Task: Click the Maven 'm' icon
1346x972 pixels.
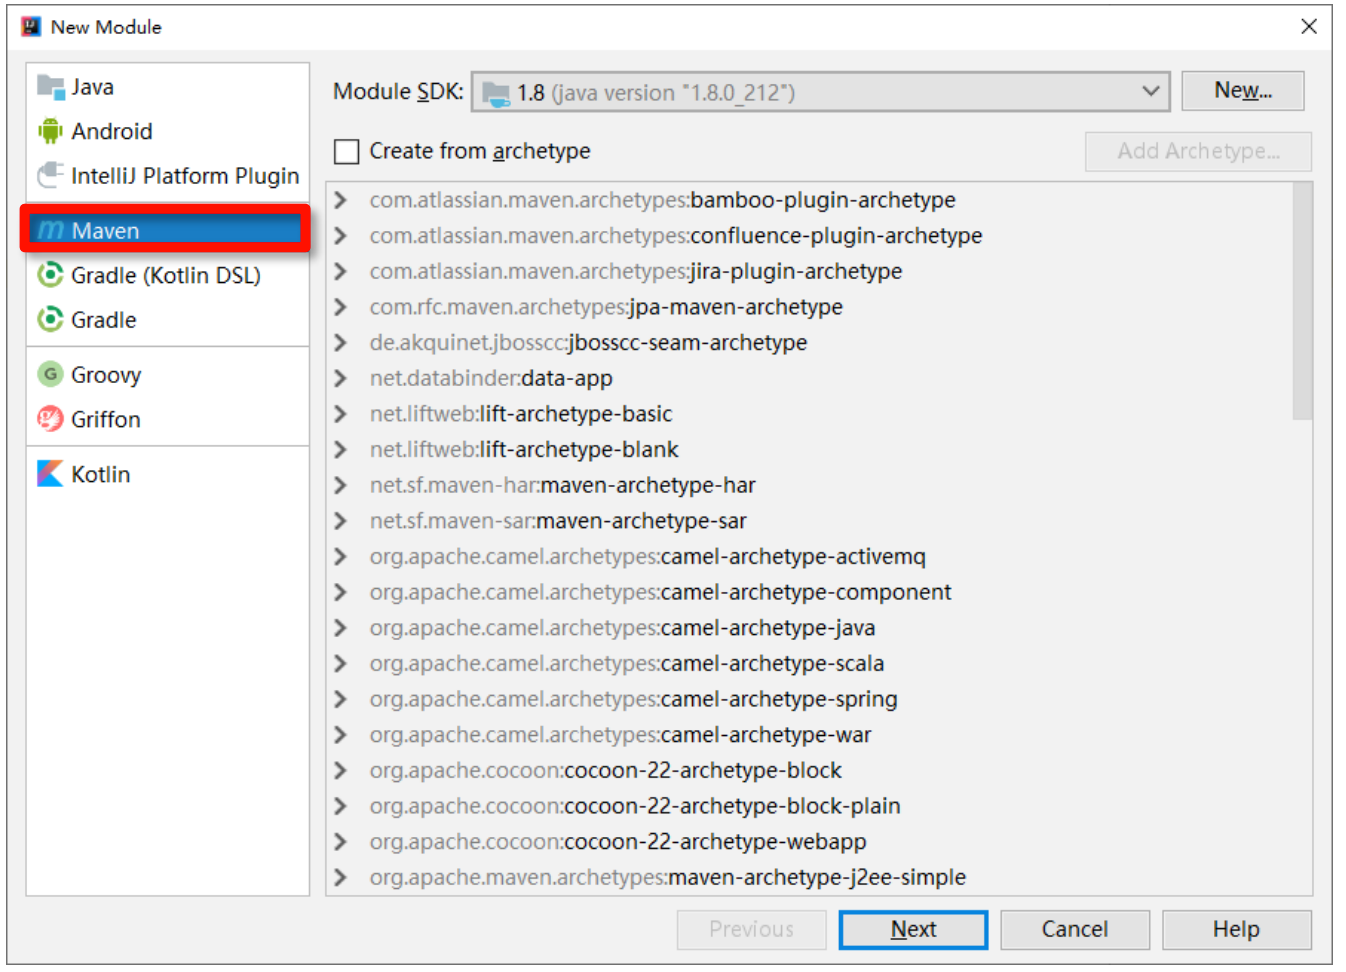Action: (x=50, y=230)
